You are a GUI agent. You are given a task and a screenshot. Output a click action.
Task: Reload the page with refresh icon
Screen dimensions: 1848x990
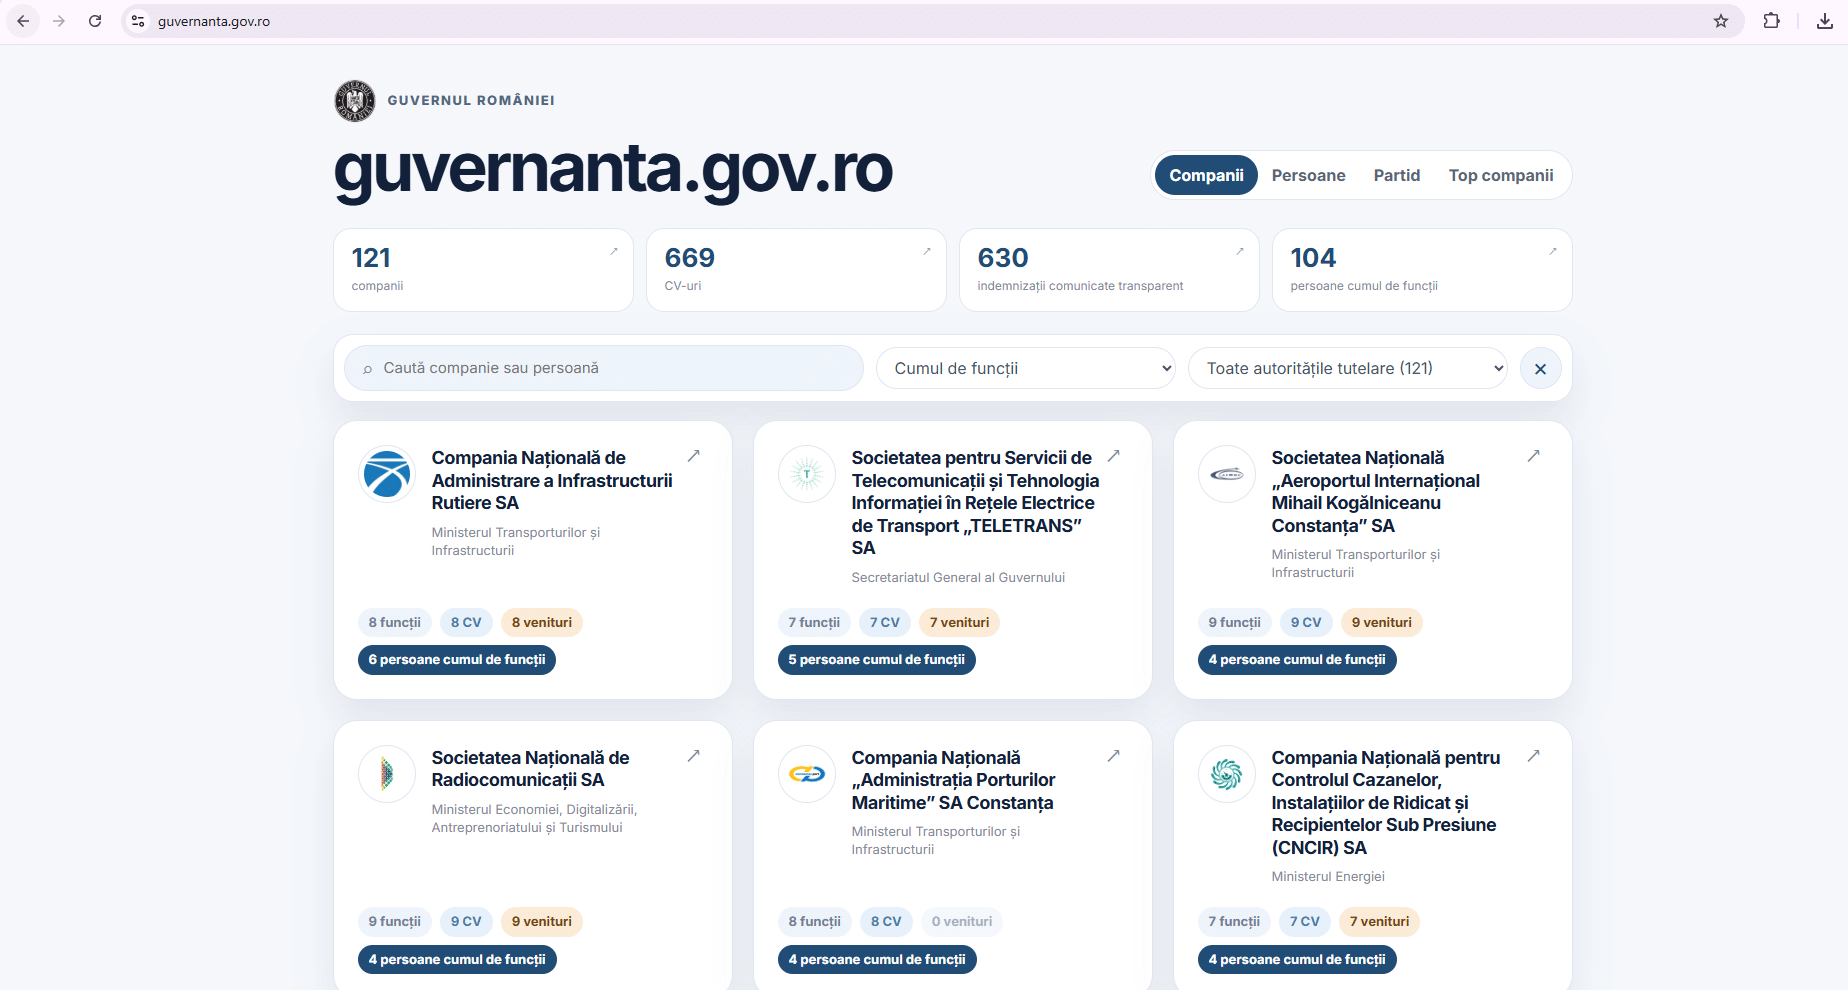(x=95, y=21)
